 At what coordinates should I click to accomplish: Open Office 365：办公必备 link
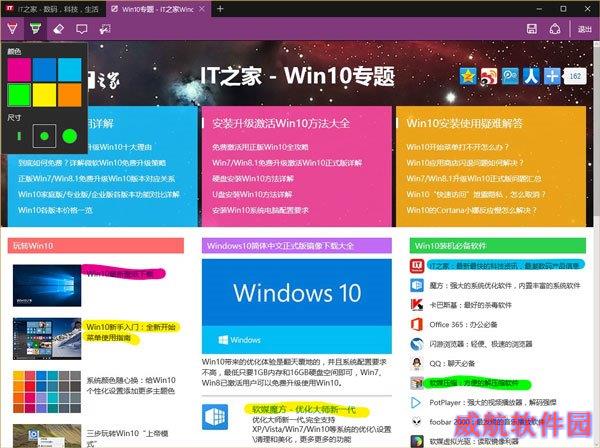pos(463,324)
